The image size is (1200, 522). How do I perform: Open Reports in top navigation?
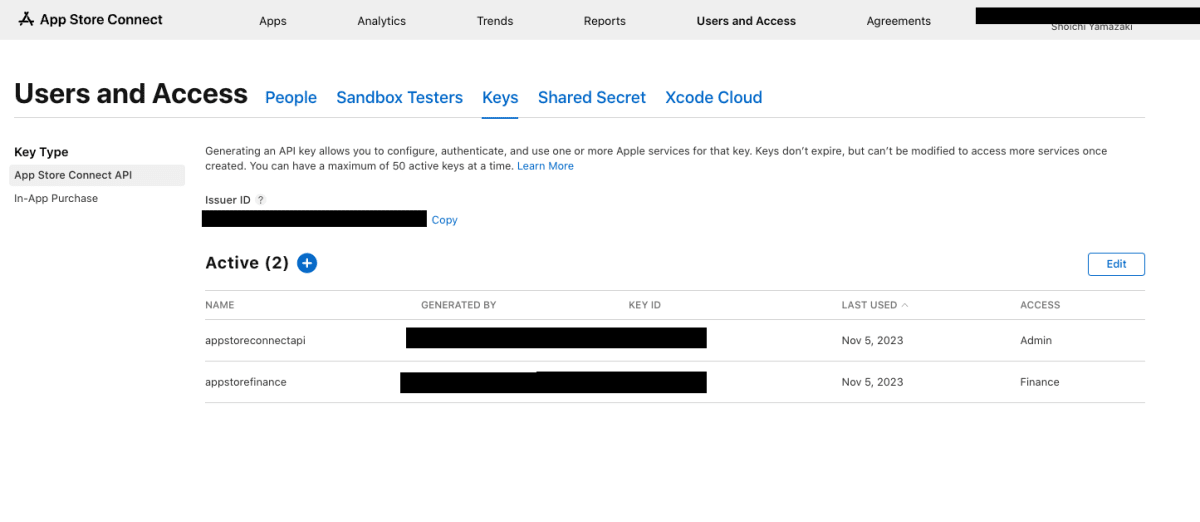coord(605,21)
